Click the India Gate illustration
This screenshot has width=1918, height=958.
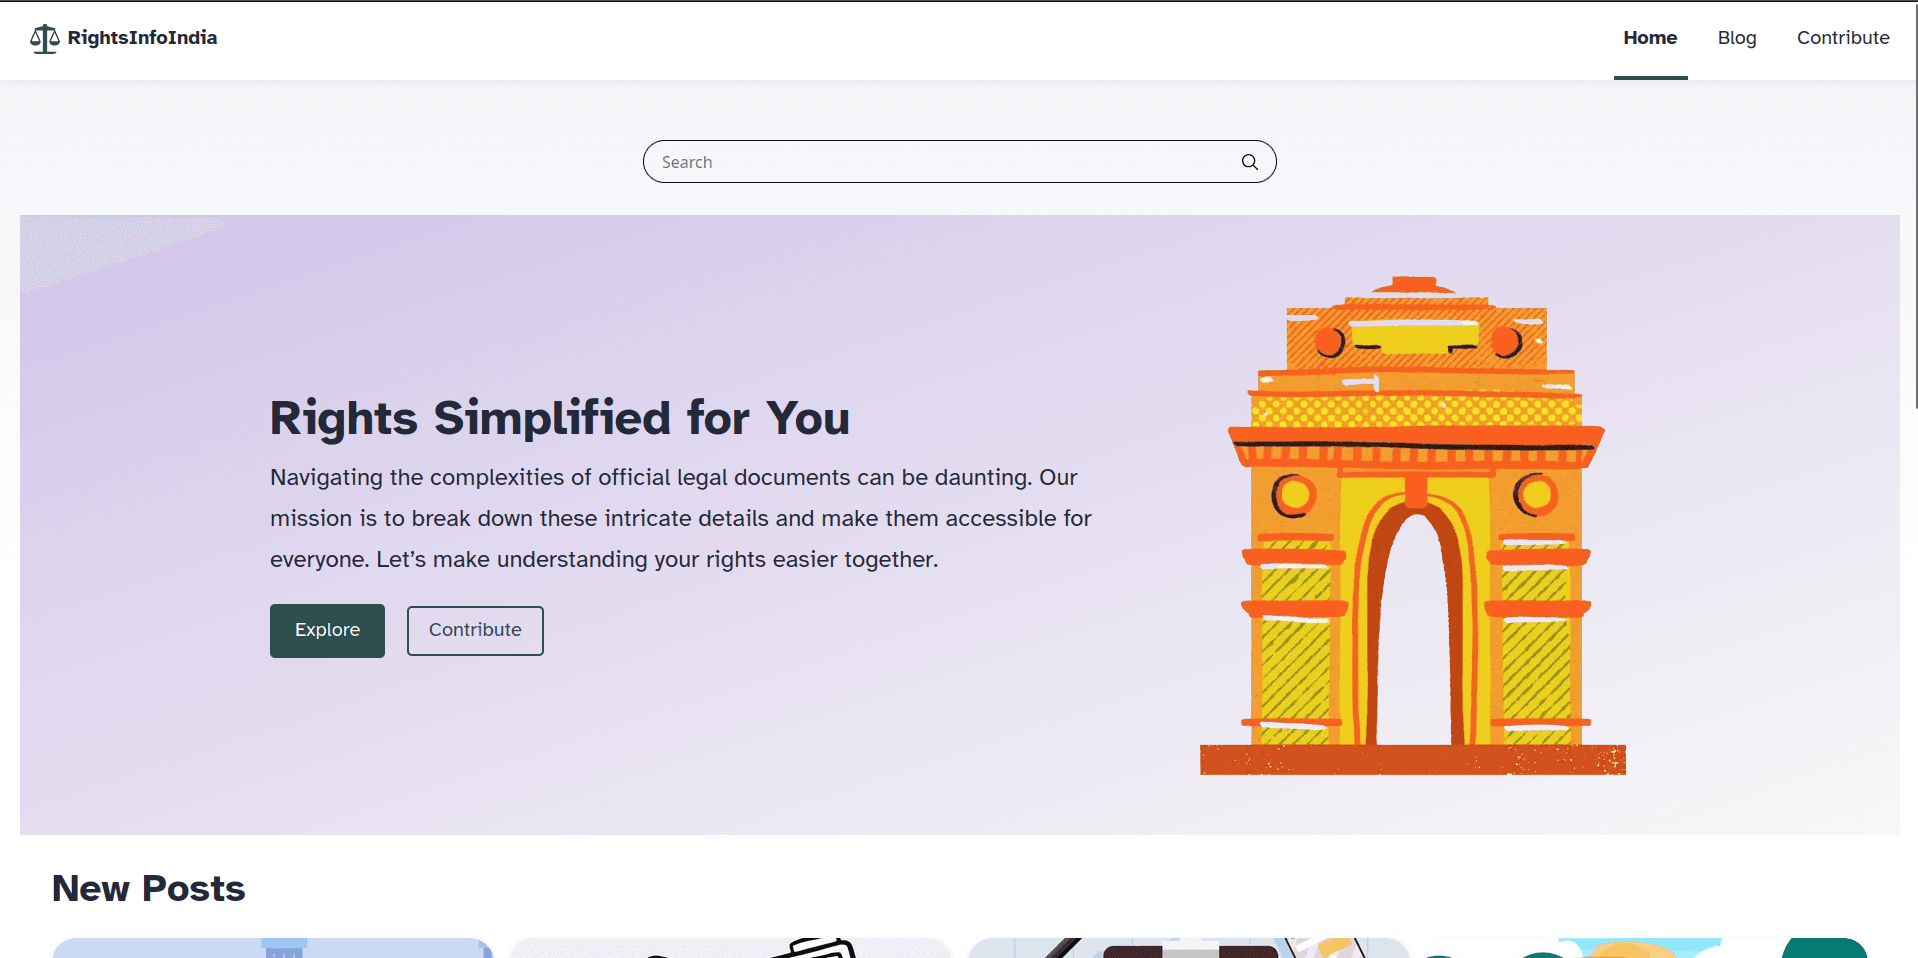coord(1413,525)
